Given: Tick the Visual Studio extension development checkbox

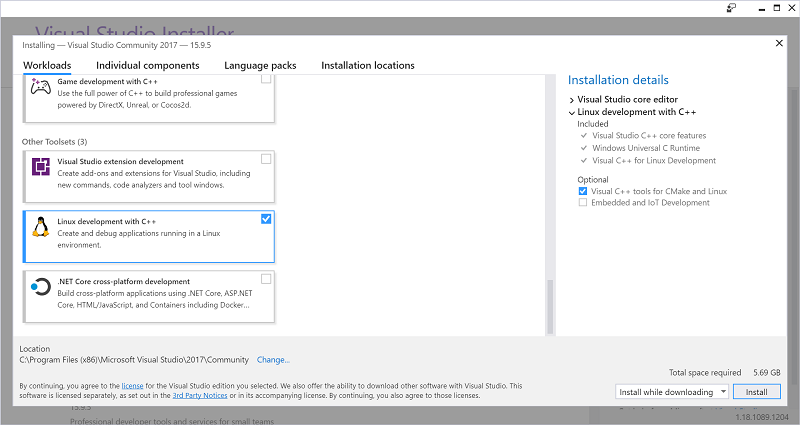Looking at the screenshot, I should coord(266,159).
